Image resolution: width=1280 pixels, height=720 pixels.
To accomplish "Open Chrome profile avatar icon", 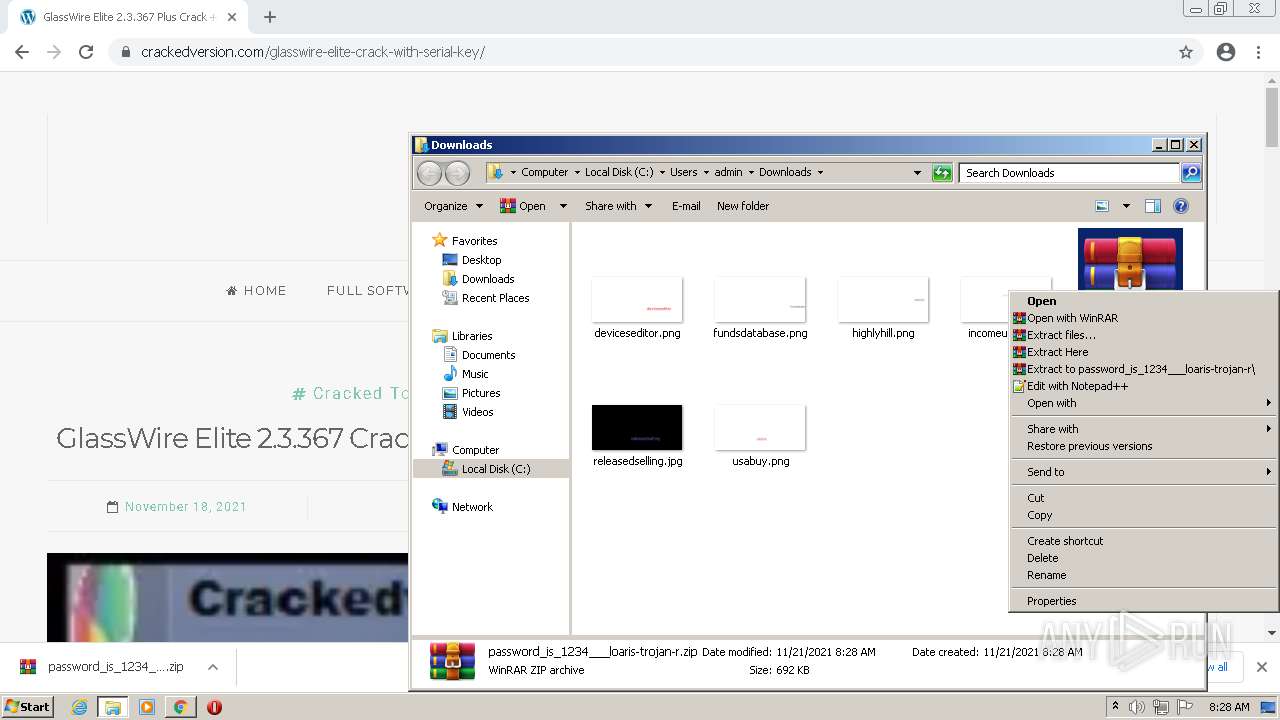I will coord(1226,52).
